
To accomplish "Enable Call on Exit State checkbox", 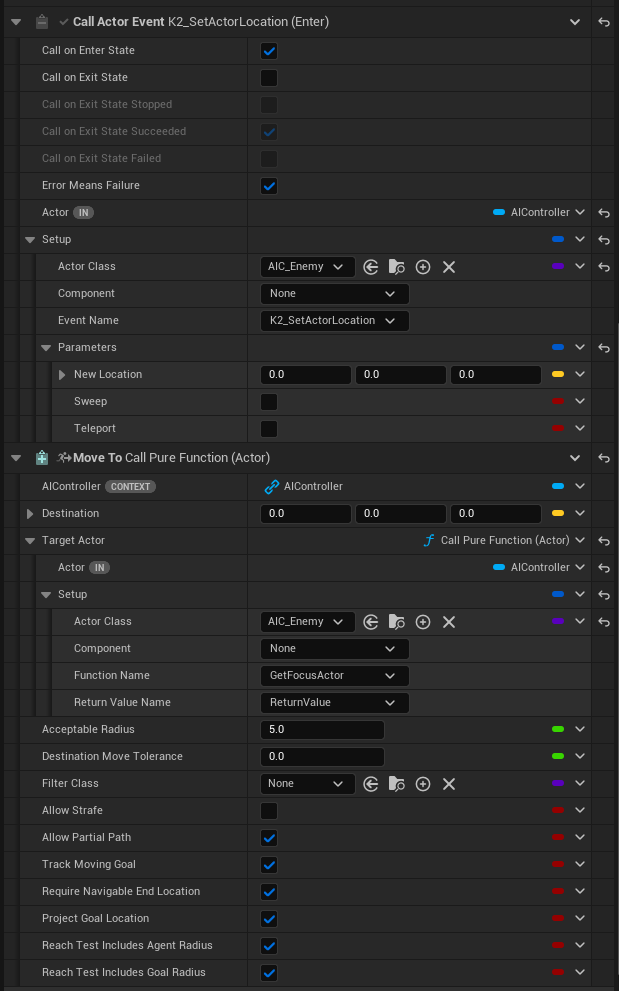I will (x=269, y=78).
